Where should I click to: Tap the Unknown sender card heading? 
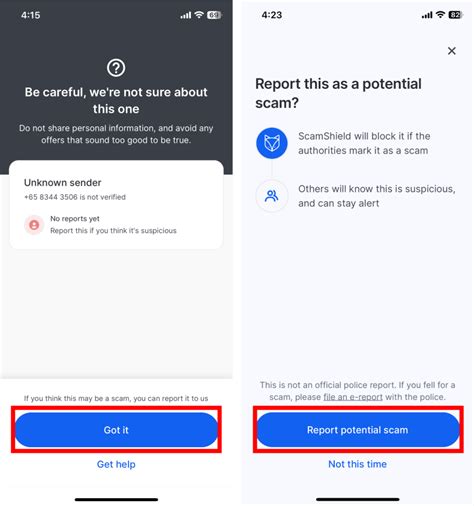coord(63,183)
